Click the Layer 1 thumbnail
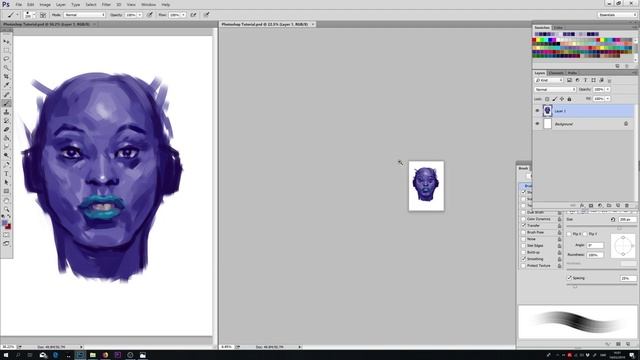 (x=547, y=111)
